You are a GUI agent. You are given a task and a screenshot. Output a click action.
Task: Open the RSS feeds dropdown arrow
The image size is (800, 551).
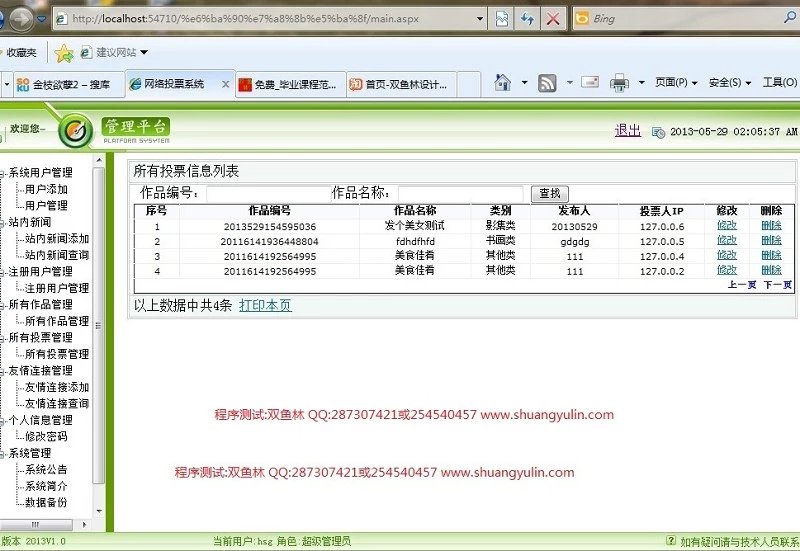[x=569, y=82]
